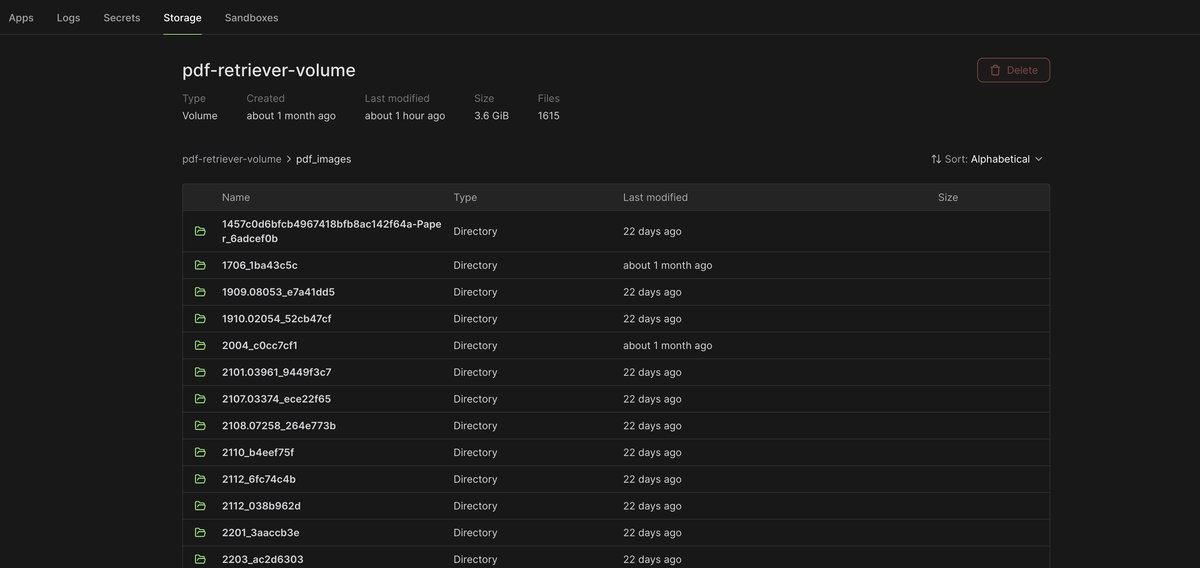Screen dimensions: 1200x568
Task: Open the Sort: Alphabetical dropdown
Action: [x=999, y=159]
